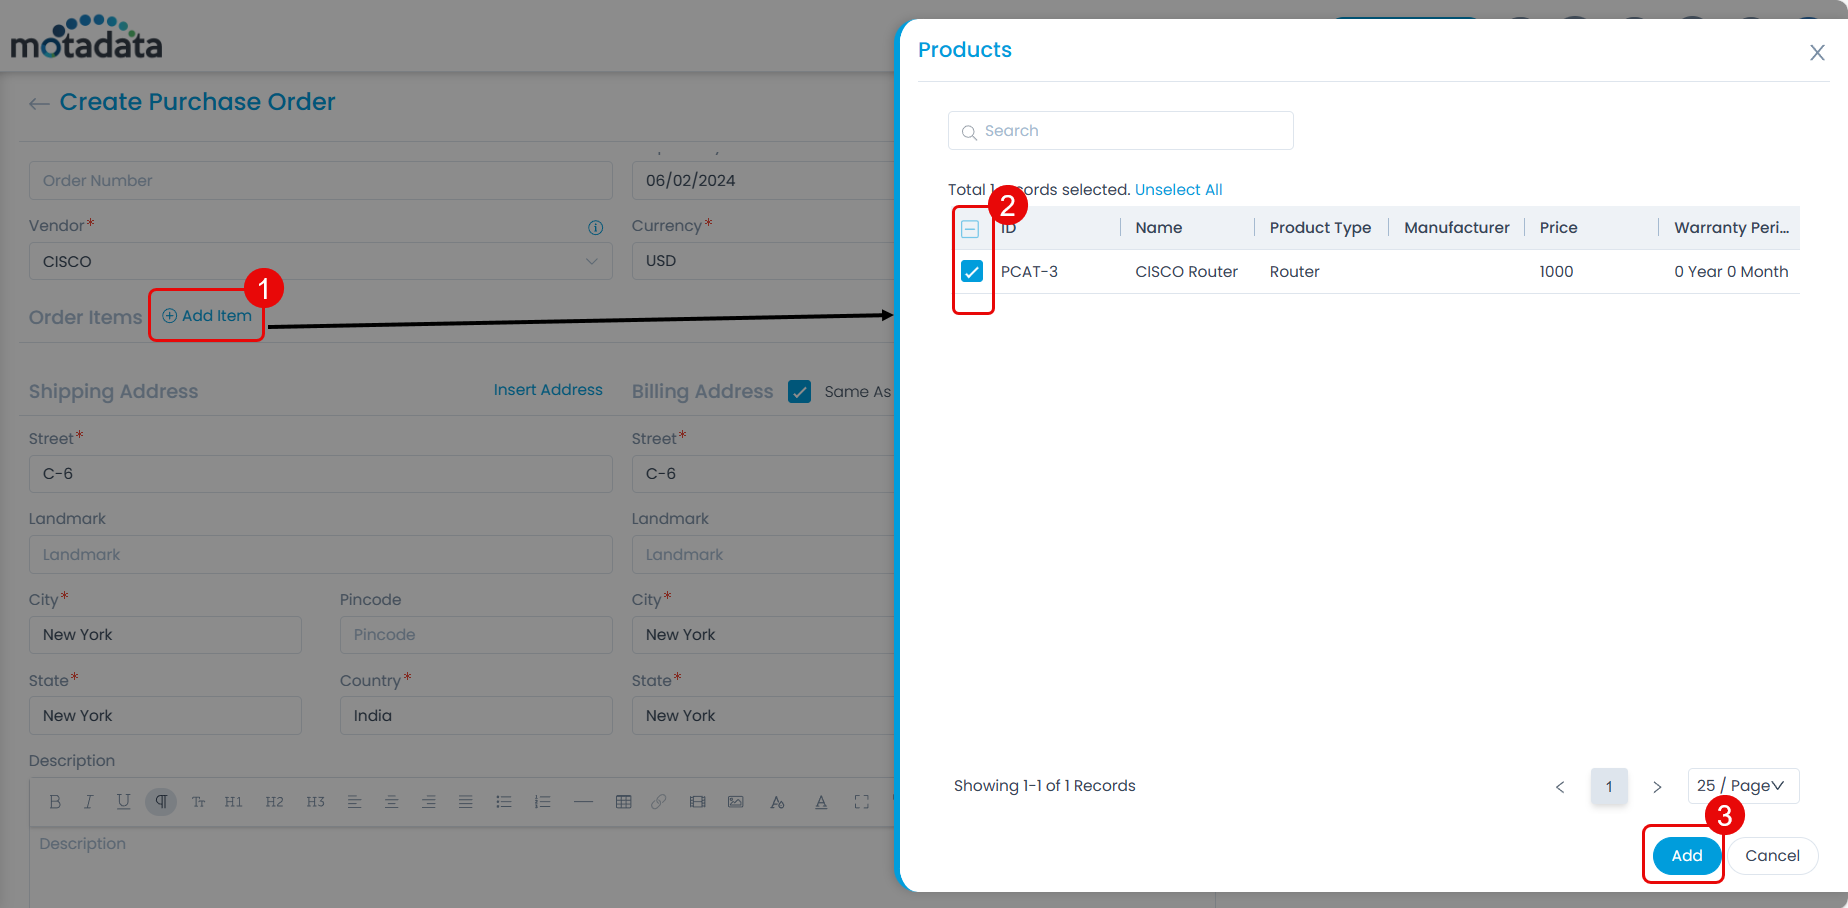The image size is (1848, 908).
Task: Check the PCAT-3 product row checkbox
Action: tap(971, 270)
